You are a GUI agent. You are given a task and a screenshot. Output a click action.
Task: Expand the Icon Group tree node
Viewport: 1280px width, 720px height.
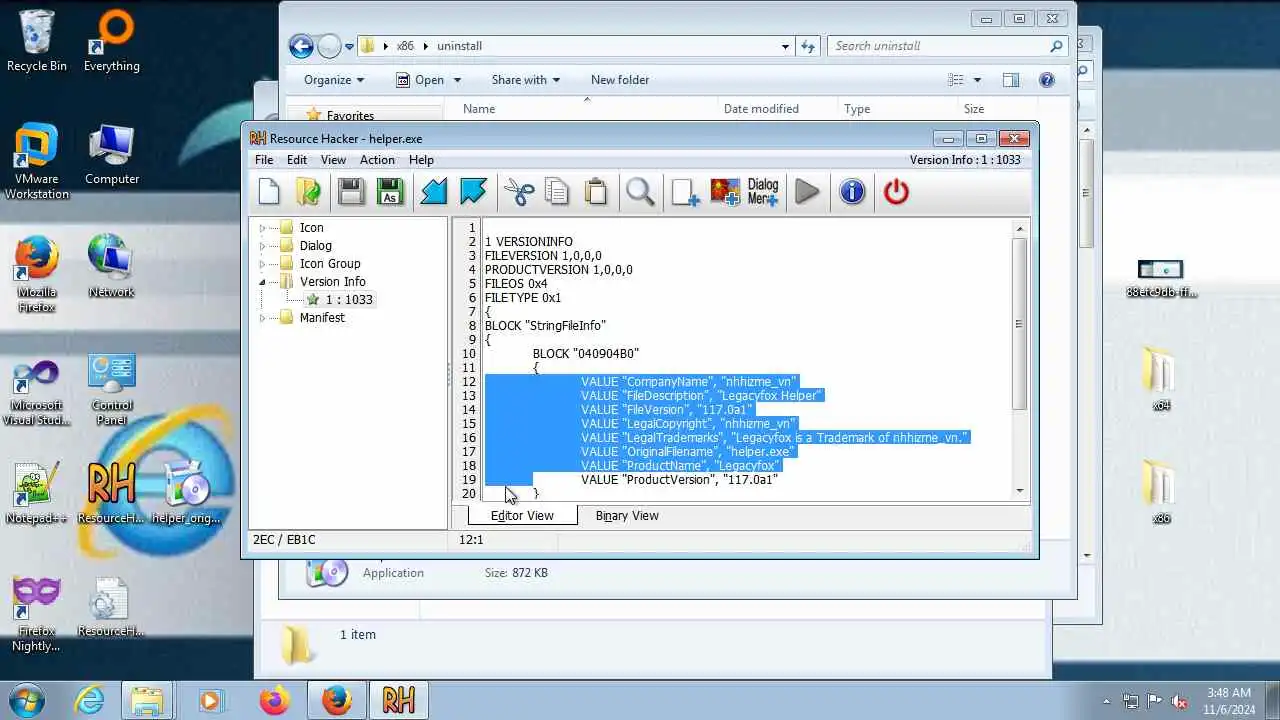coord(263,264)
